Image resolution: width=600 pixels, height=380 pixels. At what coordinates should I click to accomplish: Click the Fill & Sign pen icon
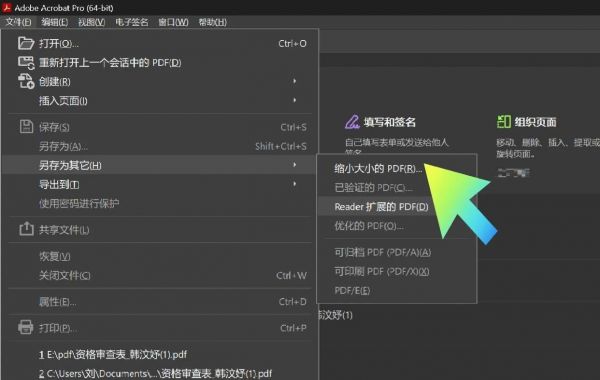pos(352,122)
